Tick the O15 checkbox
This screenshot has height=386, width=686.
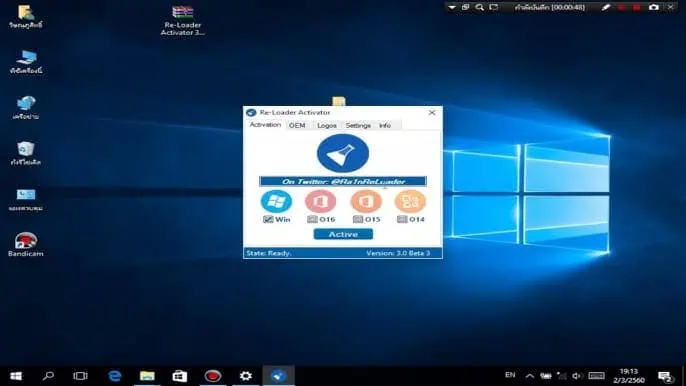click(x=358, y=219)
